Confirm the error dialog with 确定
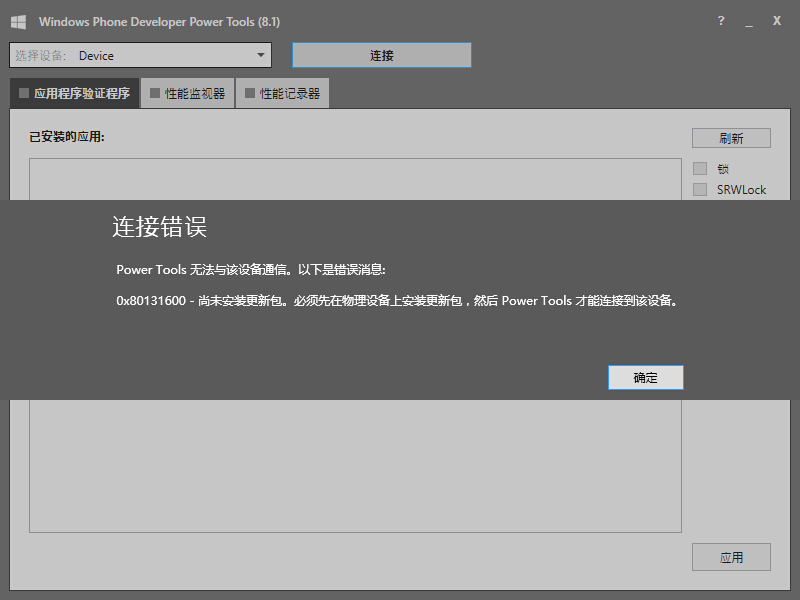 click(645, 378)
